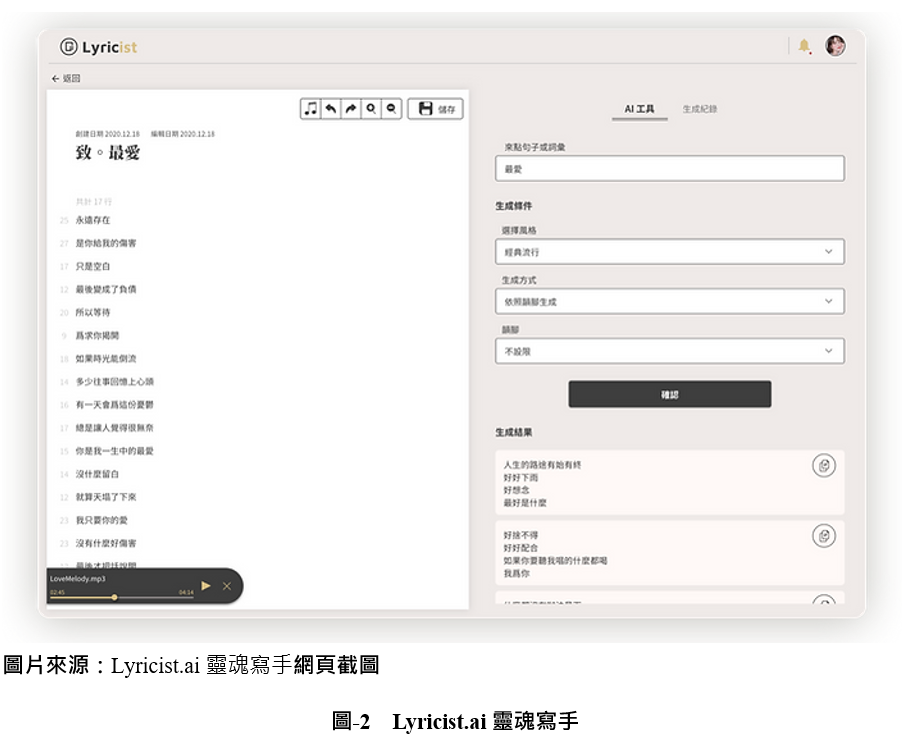902x741 pixels.
Task: Switch to the 生成紀錄 tab
Action: (700, 109)
